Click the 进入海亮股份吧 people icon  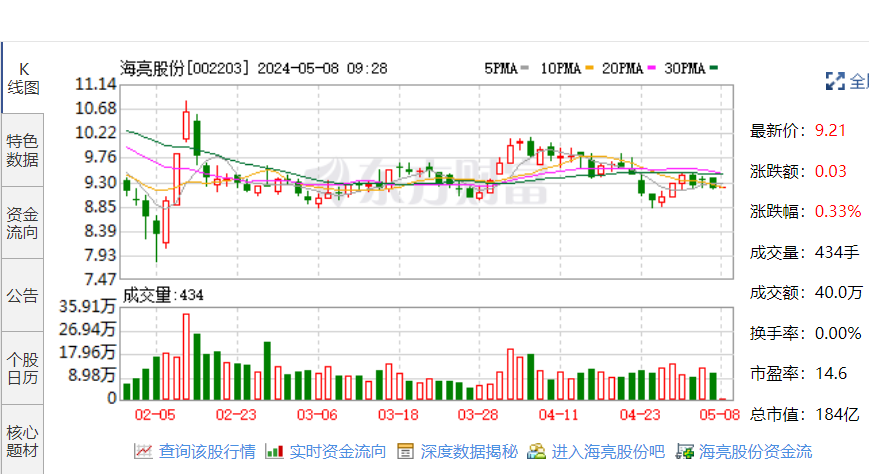(536, 451)
